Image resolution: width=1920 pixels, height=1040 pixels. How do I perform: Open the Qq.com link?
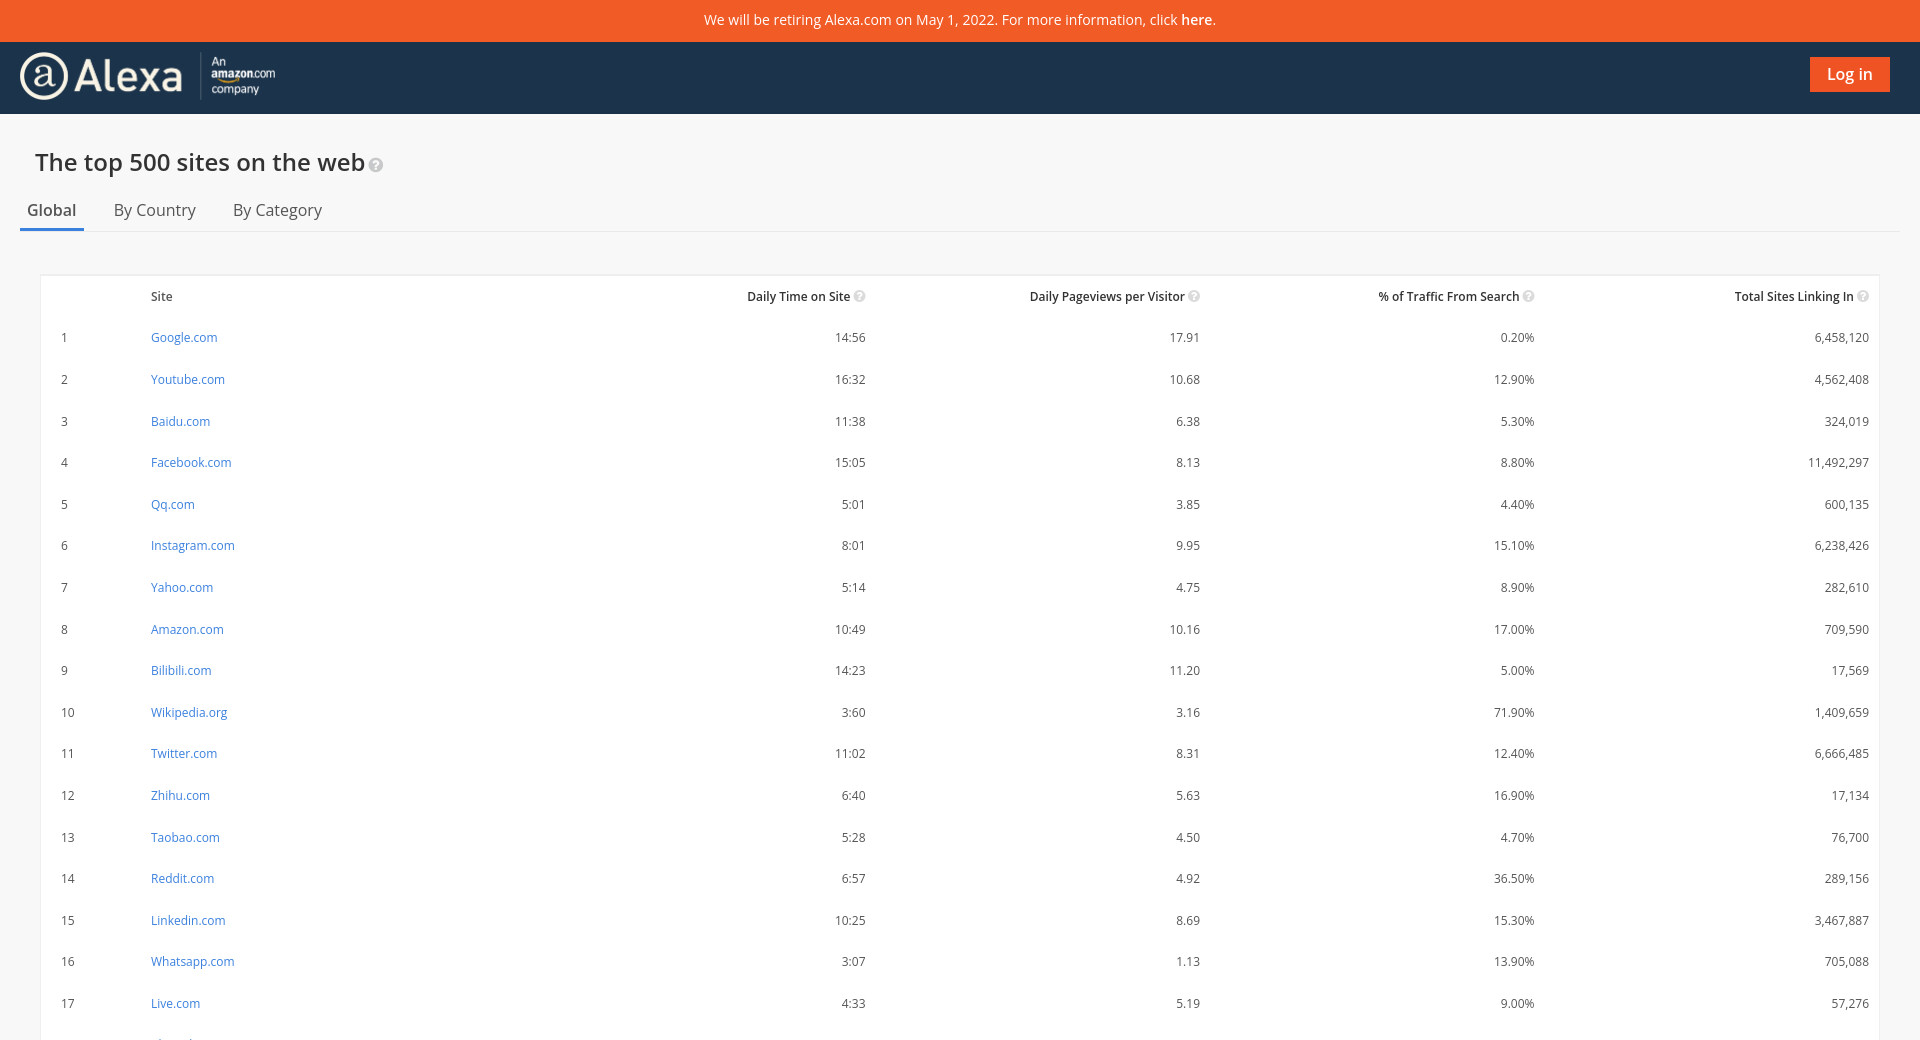coord(173,505)
